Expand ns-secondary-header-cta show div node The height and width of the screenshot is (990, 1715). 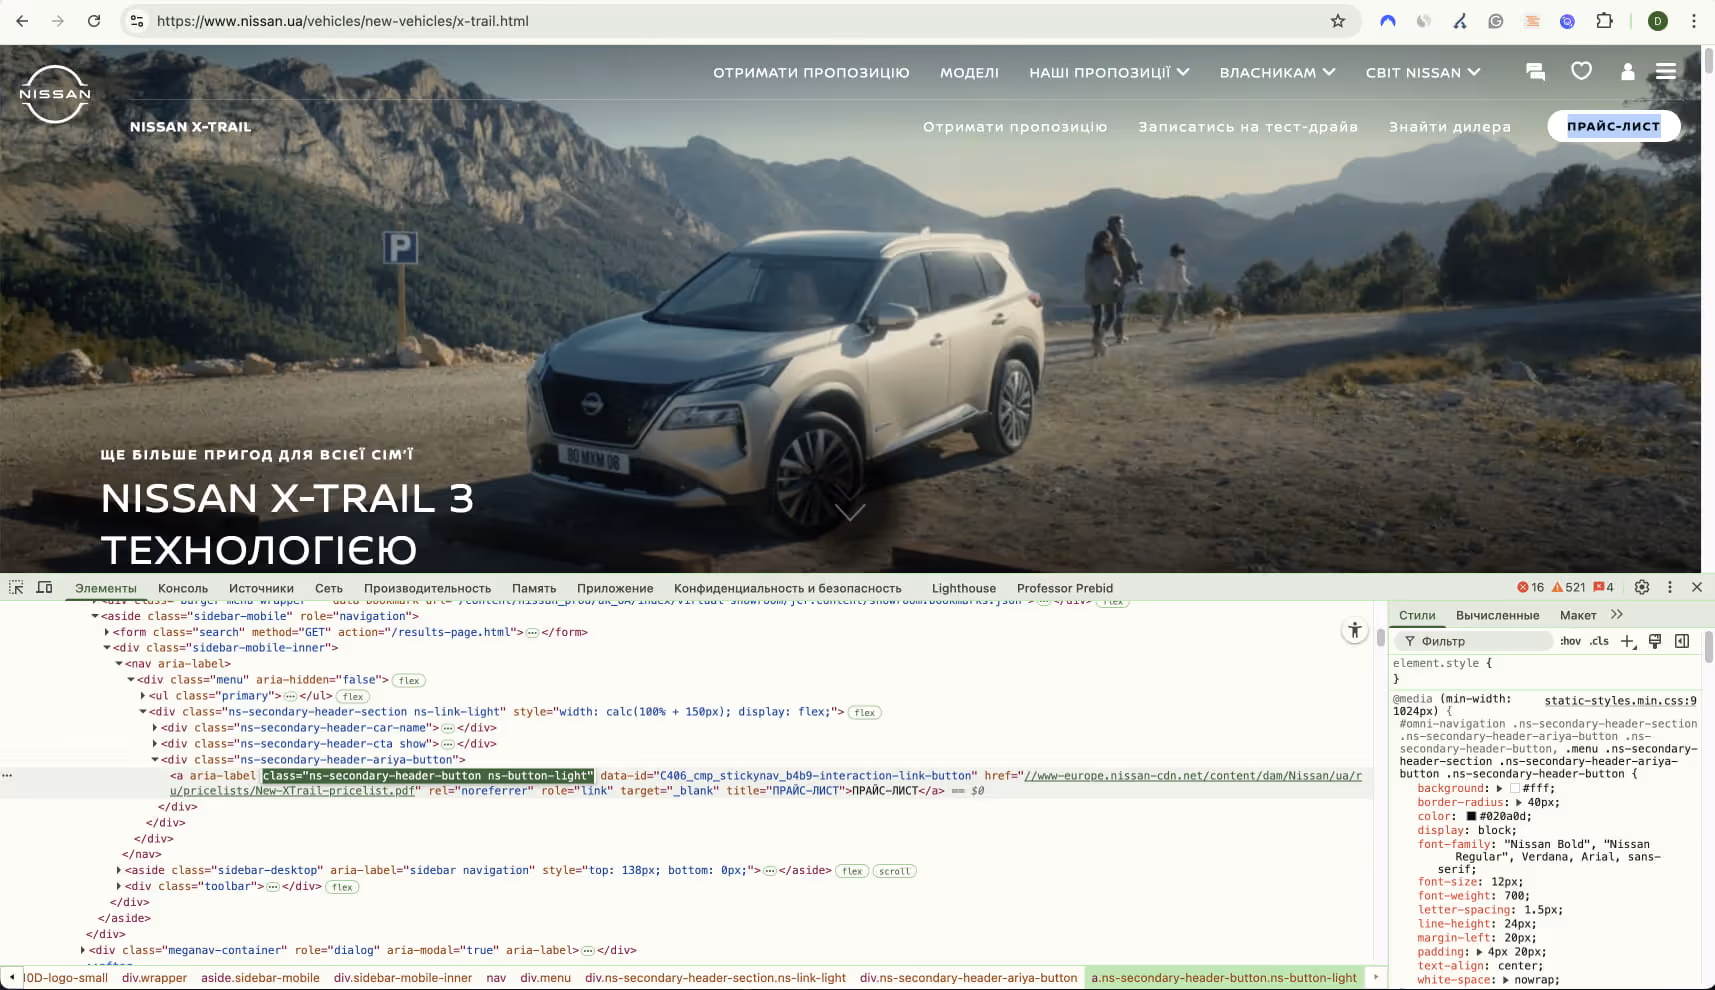point(155,744)
